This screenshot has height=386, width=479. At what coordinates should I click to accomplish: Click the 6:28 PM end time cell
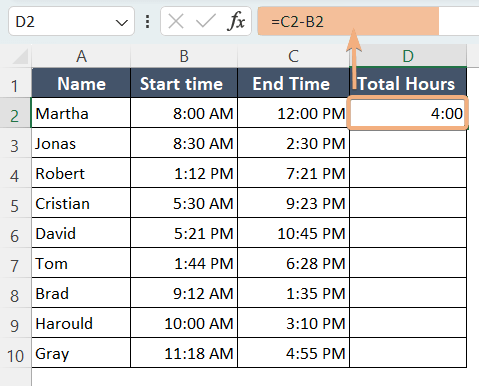coord(293,263)
